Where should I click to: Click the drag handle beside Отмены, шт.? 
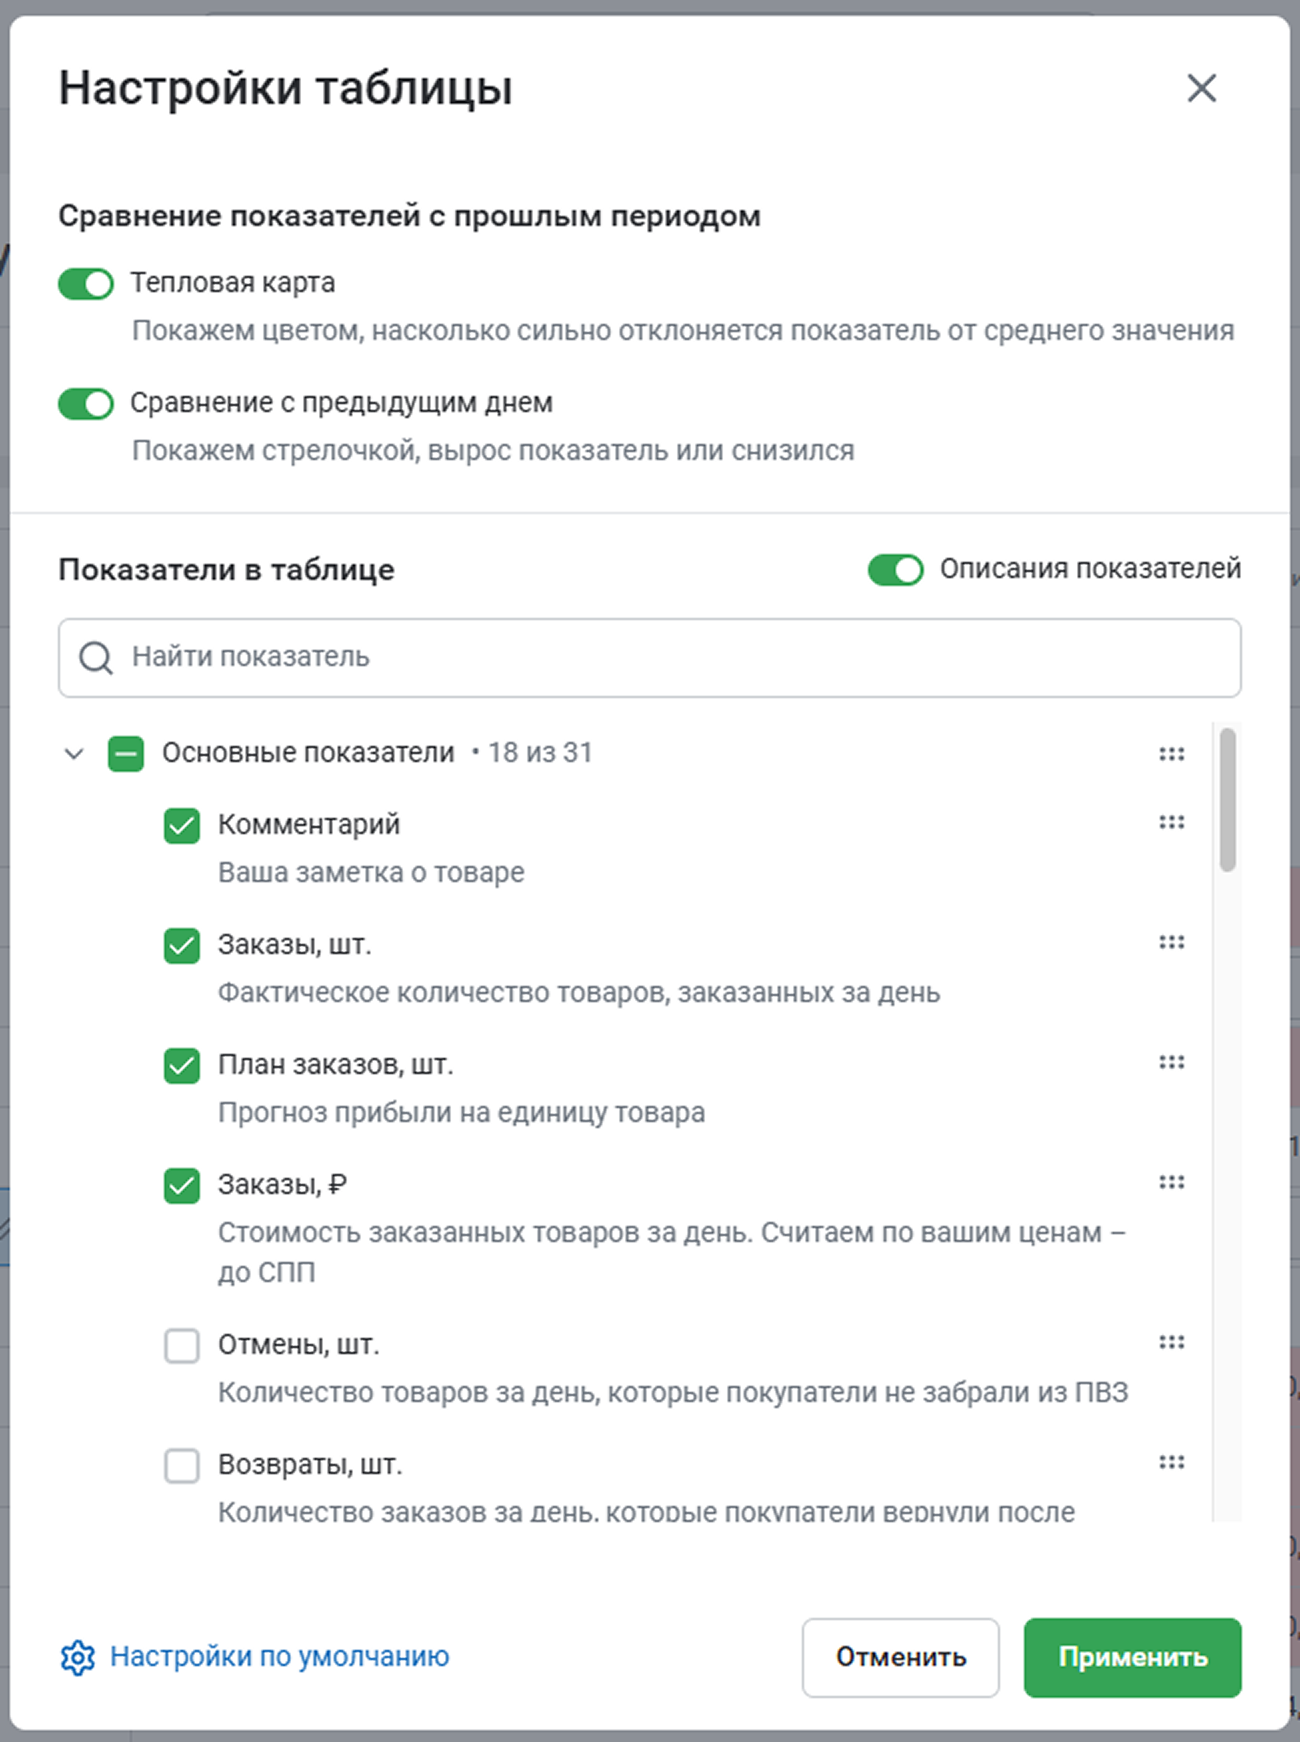click(x=1171, y=1342)
